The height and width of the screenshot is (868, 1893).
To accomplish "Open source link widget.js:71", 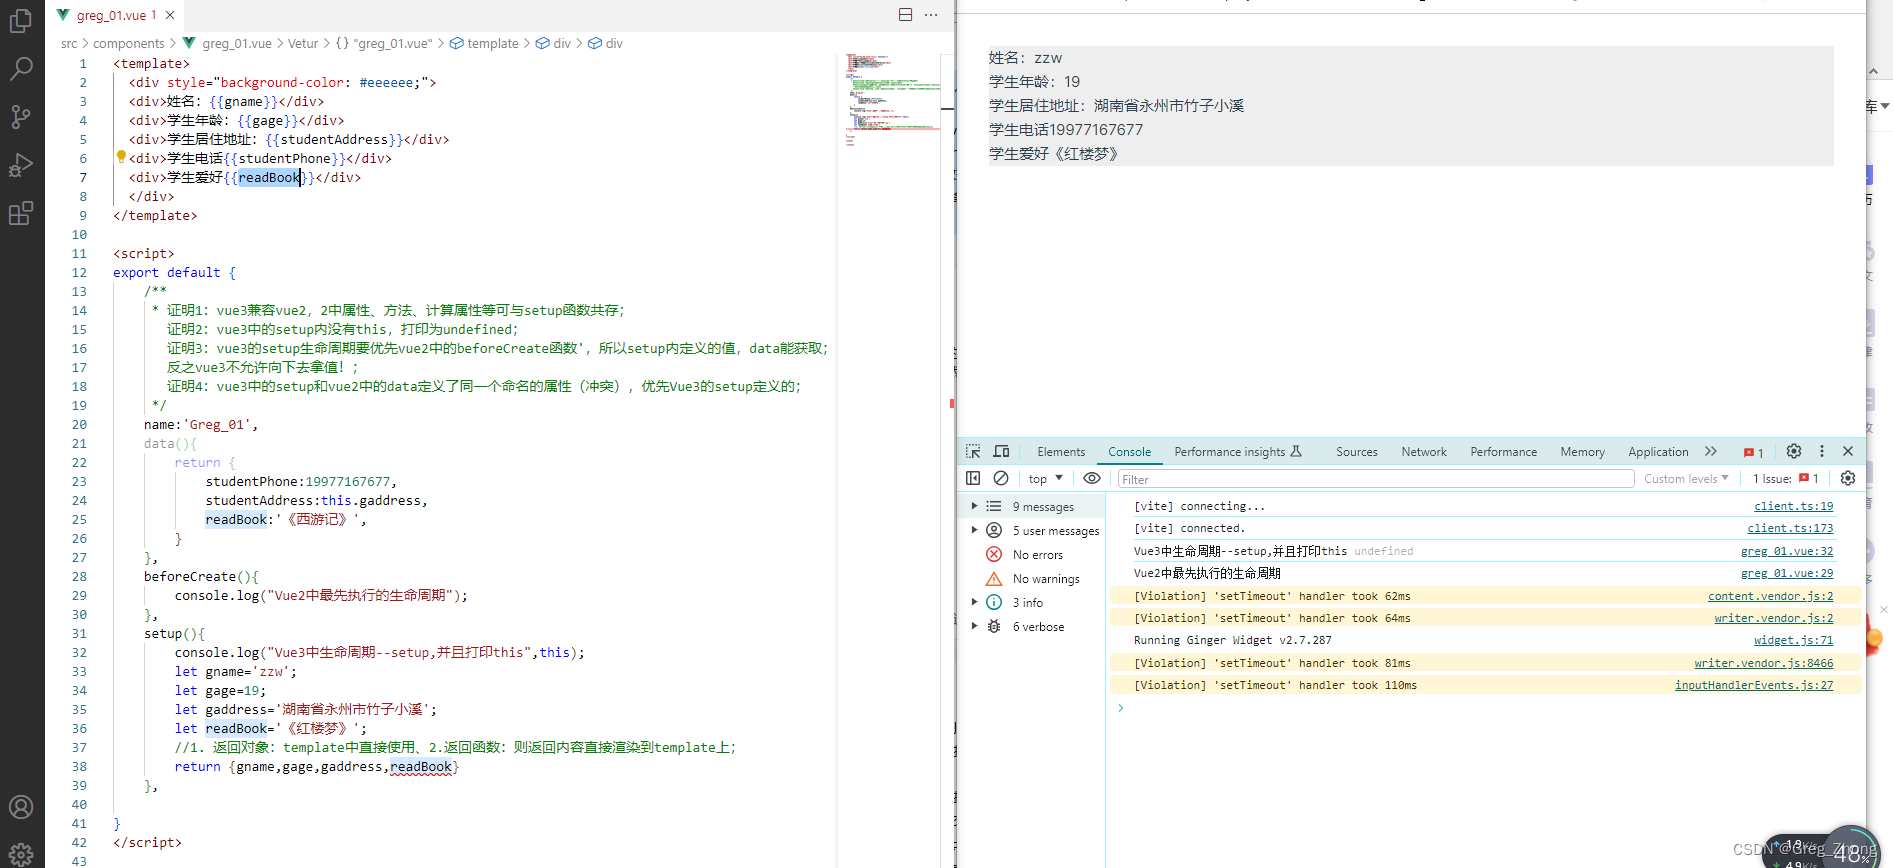I will [1793, 640].
